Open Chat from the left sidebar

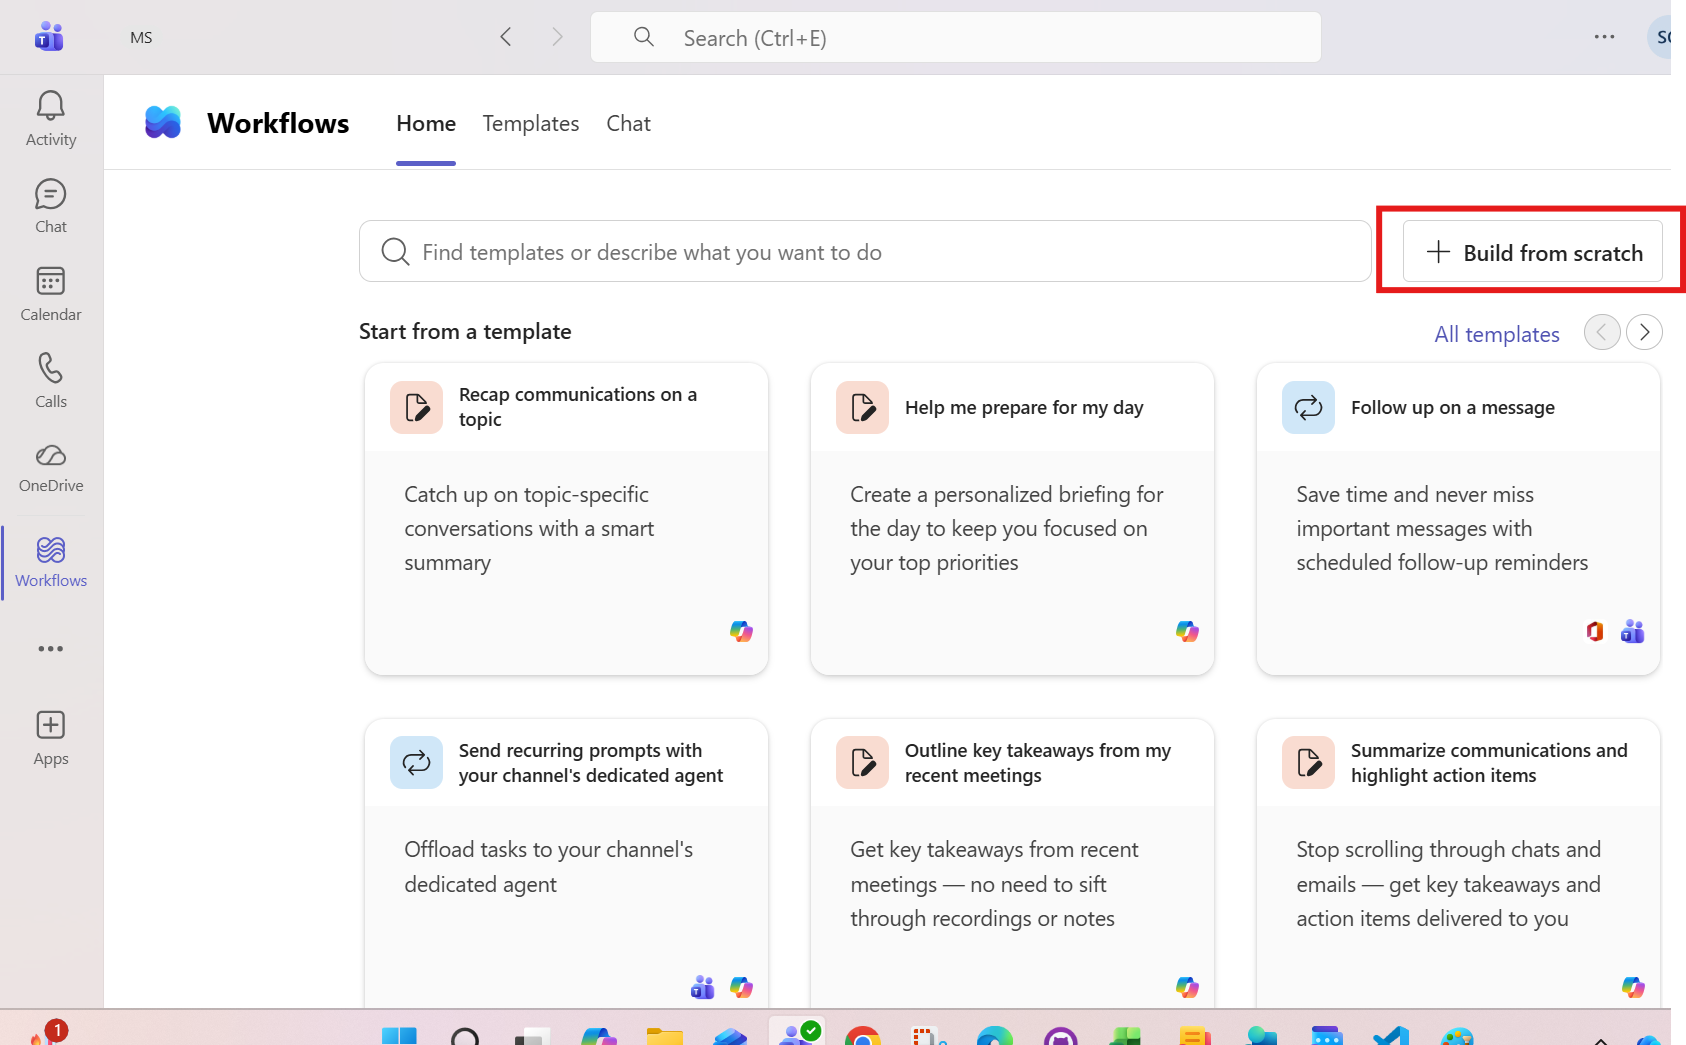51,206
